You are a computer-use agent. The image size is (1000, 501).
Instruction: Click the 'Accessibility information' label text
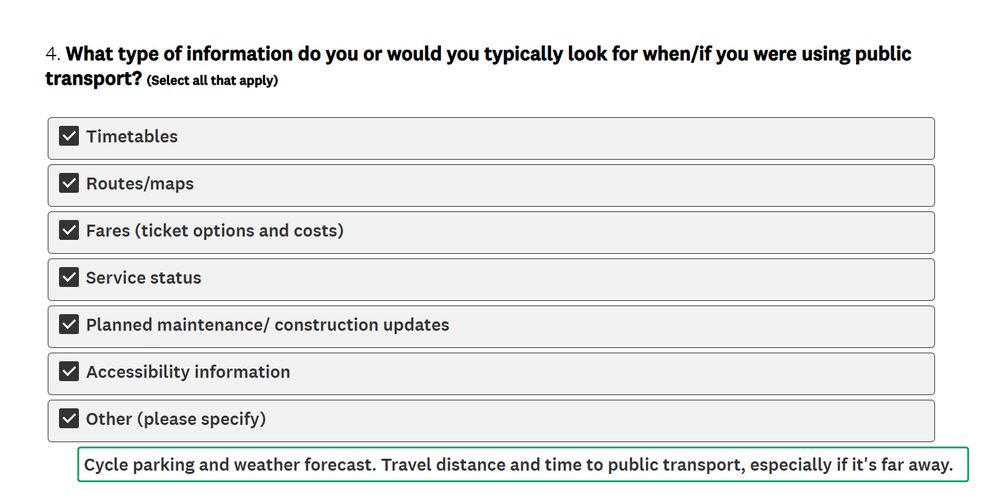[x=188, y=372]
